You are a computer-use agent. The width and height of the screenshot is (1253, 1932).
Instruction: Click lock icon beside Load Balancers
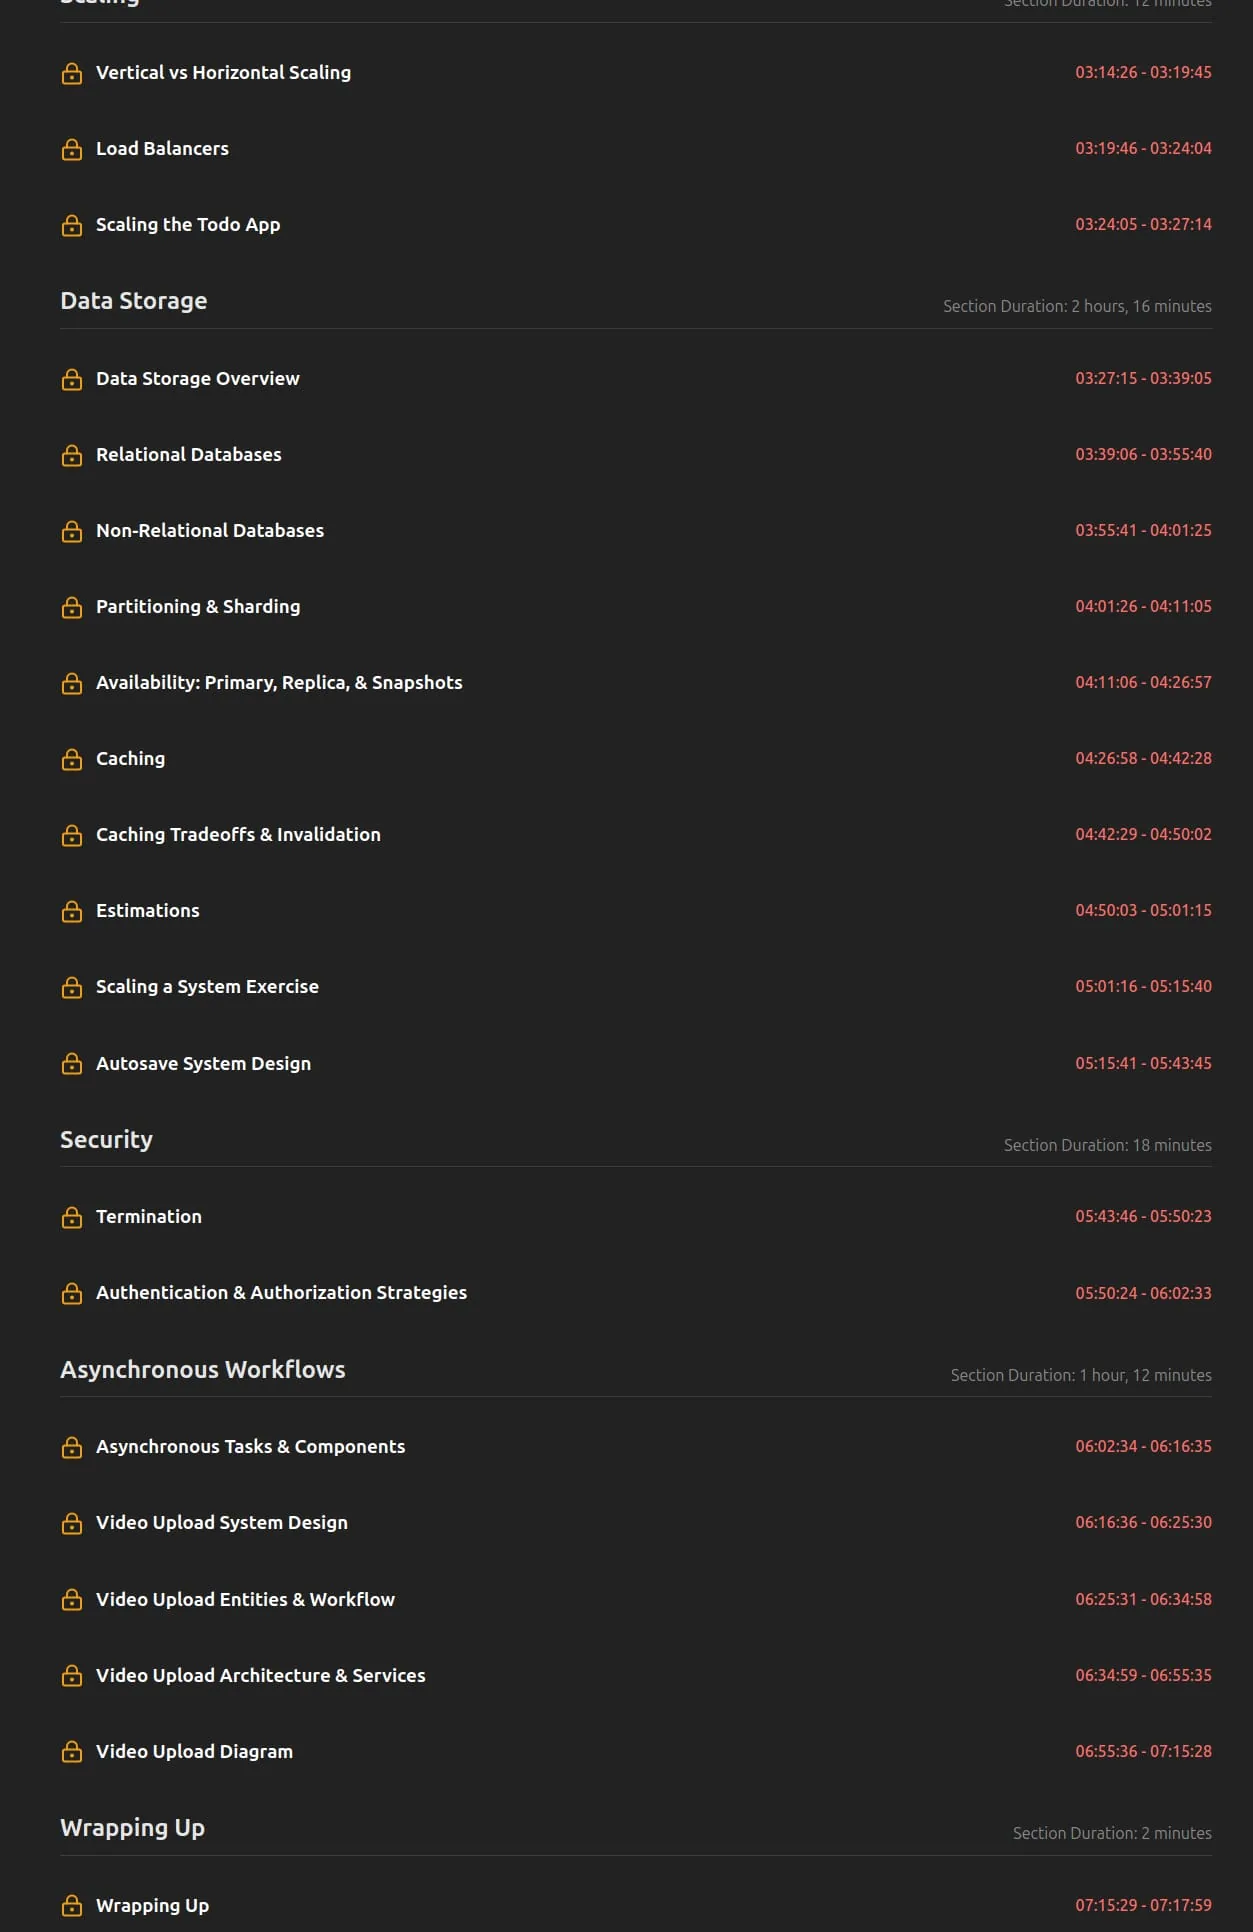(x=72, y=149)
